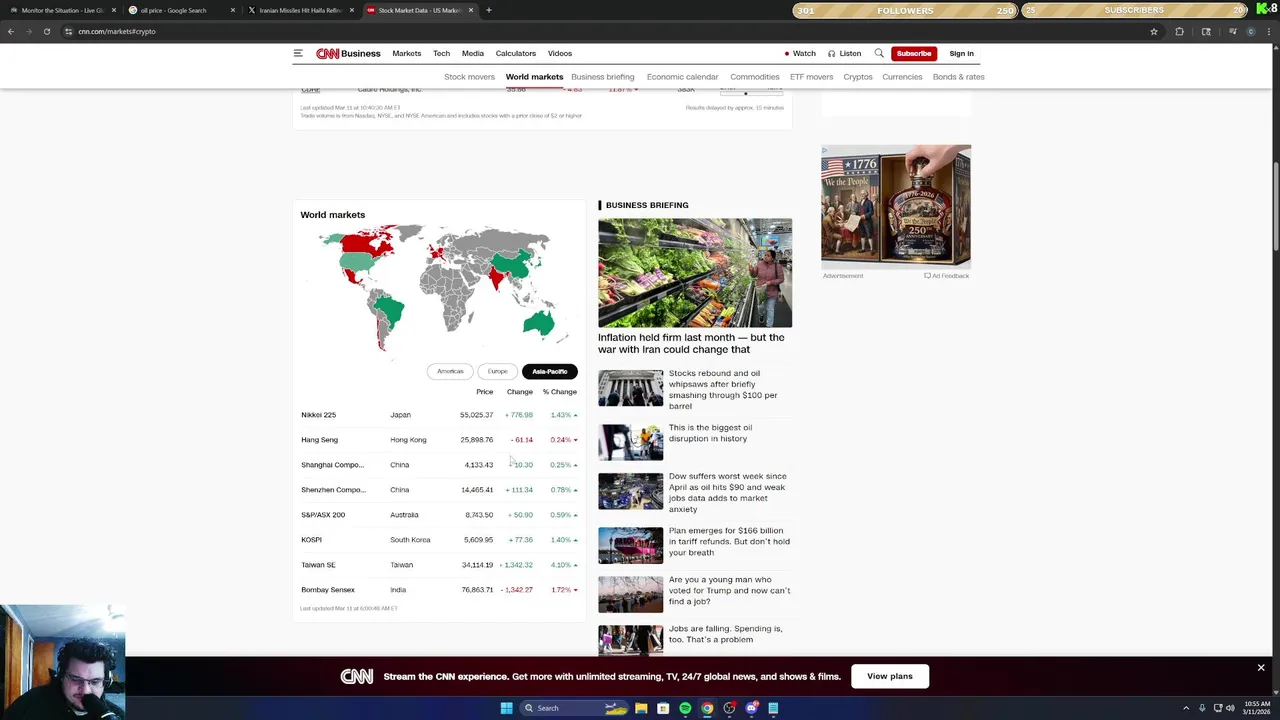This screenshot has height=720, width=1280.
Task: Go to the Cryptos subnav tab
Action: coord(858,77)
